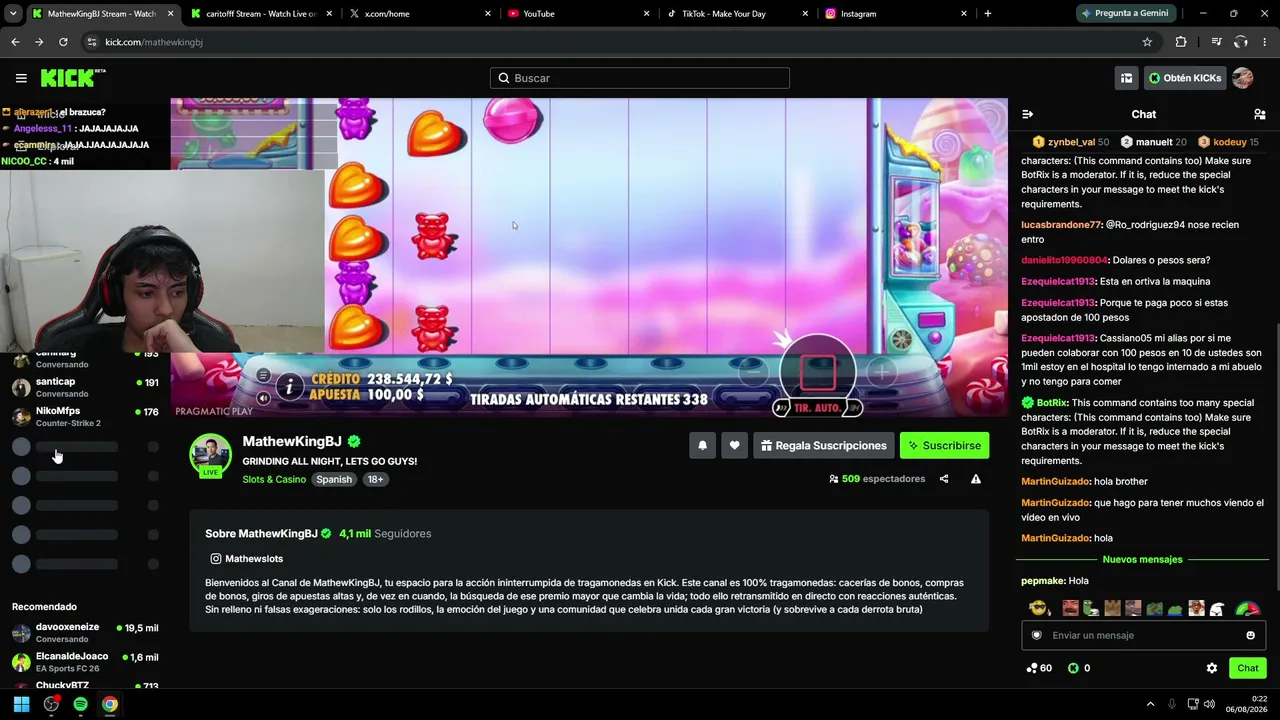1280x720 pixels.
Task: Decrease the slot bet with the minus button
Action: (754, 372)
